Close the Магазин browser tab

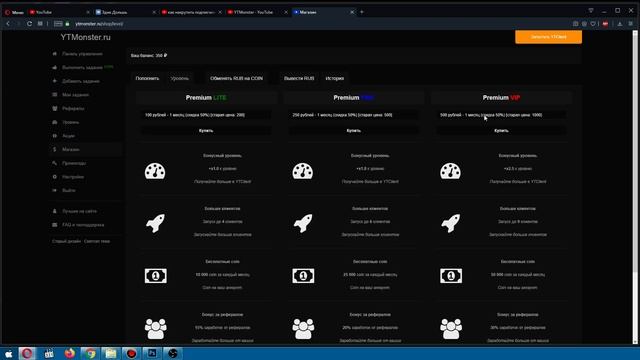[x=352, y=12]
